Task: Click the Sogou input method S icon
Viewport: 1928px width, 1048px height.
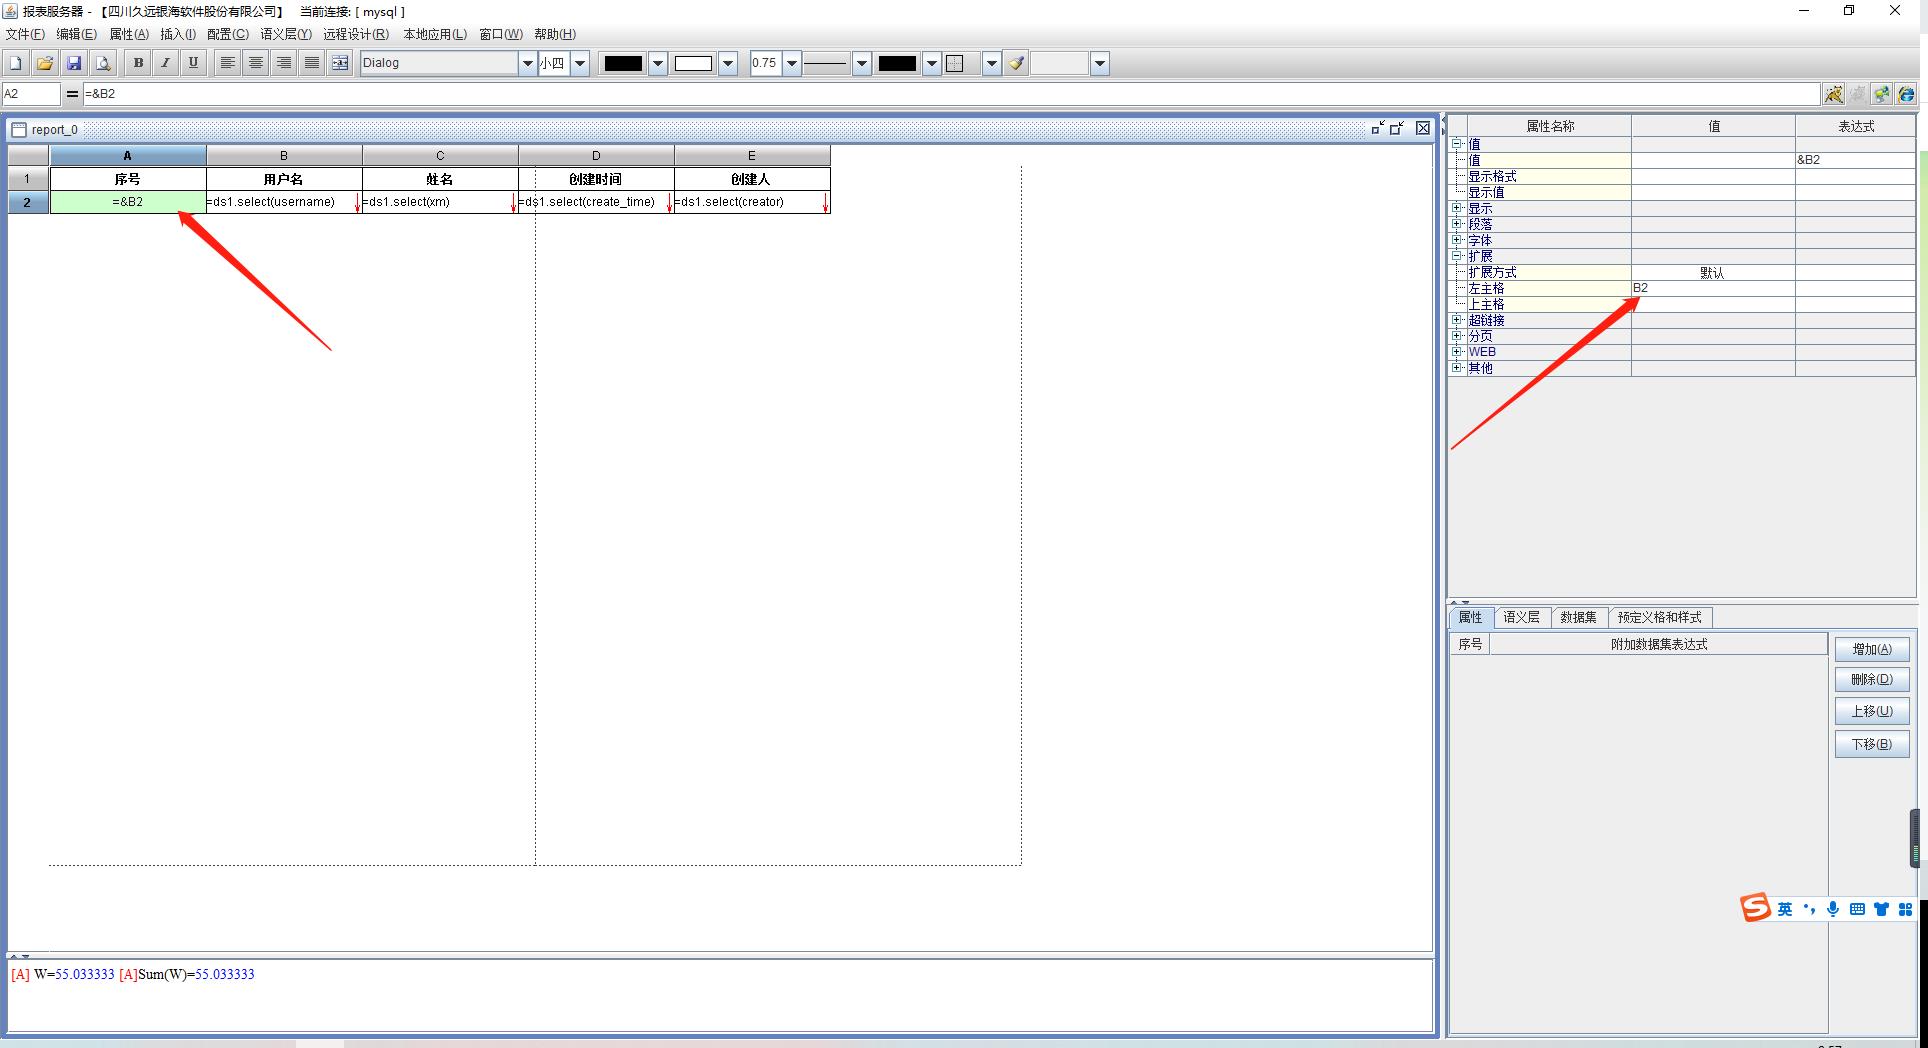Action: pos(1755,908)
